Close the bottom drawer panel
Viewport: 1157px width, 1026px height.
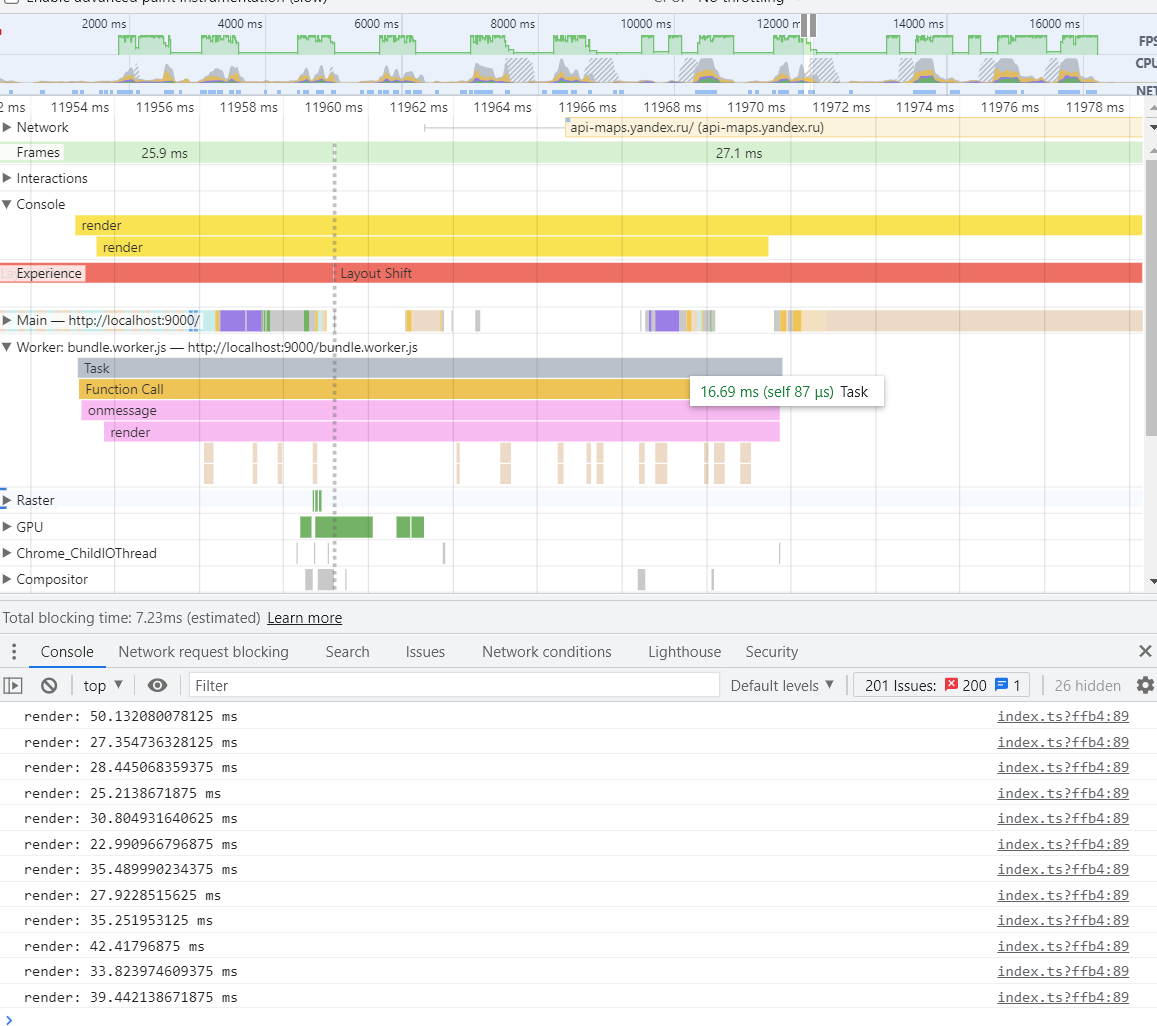[x=1144, y=651]
